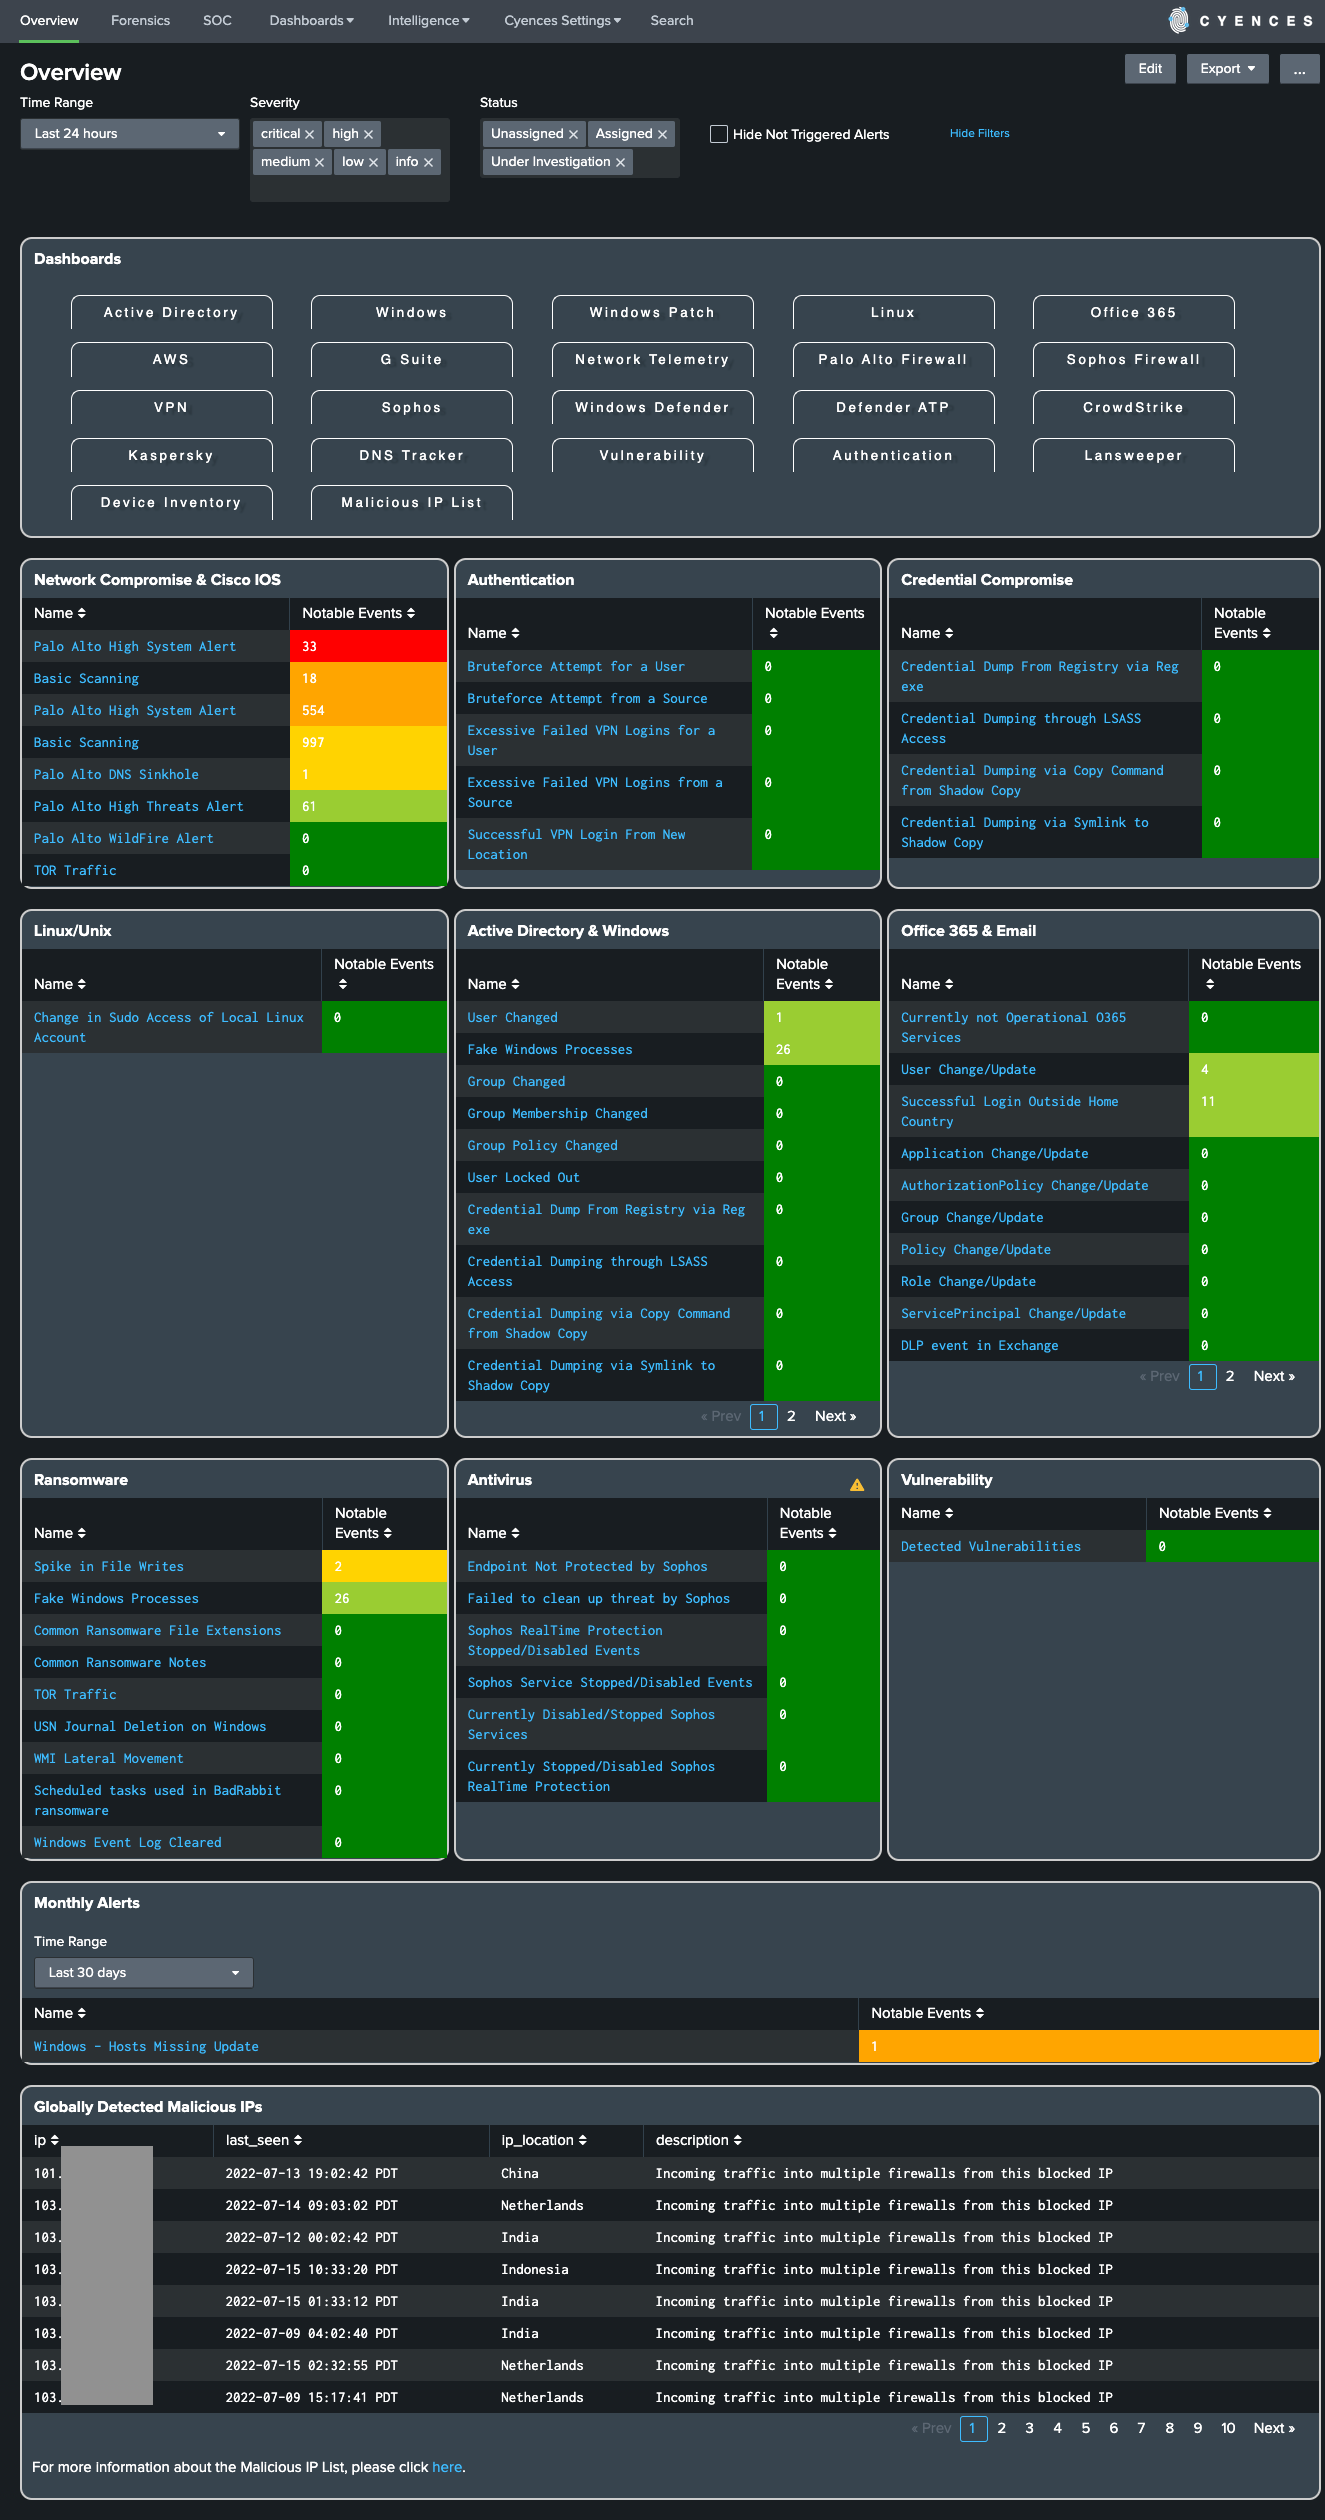Open the Last 30 days Monthly Alerts dropdown
This screenshot has width=1325, height=2520.
pos(144,1973)
